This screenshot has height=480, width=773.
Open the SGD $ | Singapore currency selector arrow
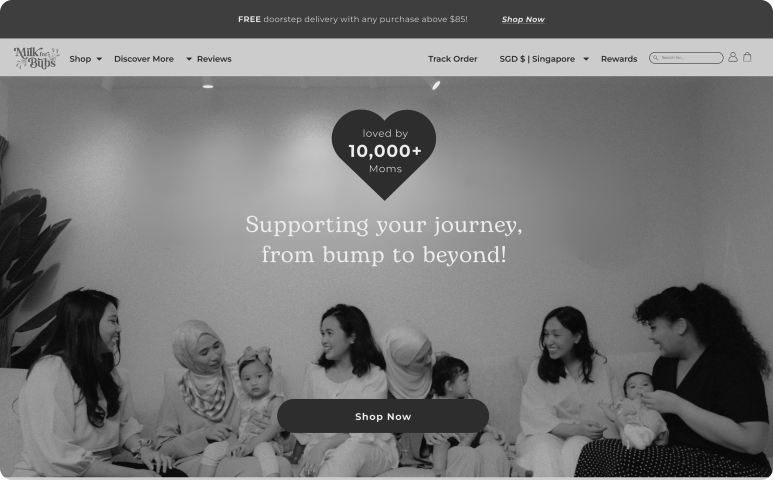tap(586, 59)
